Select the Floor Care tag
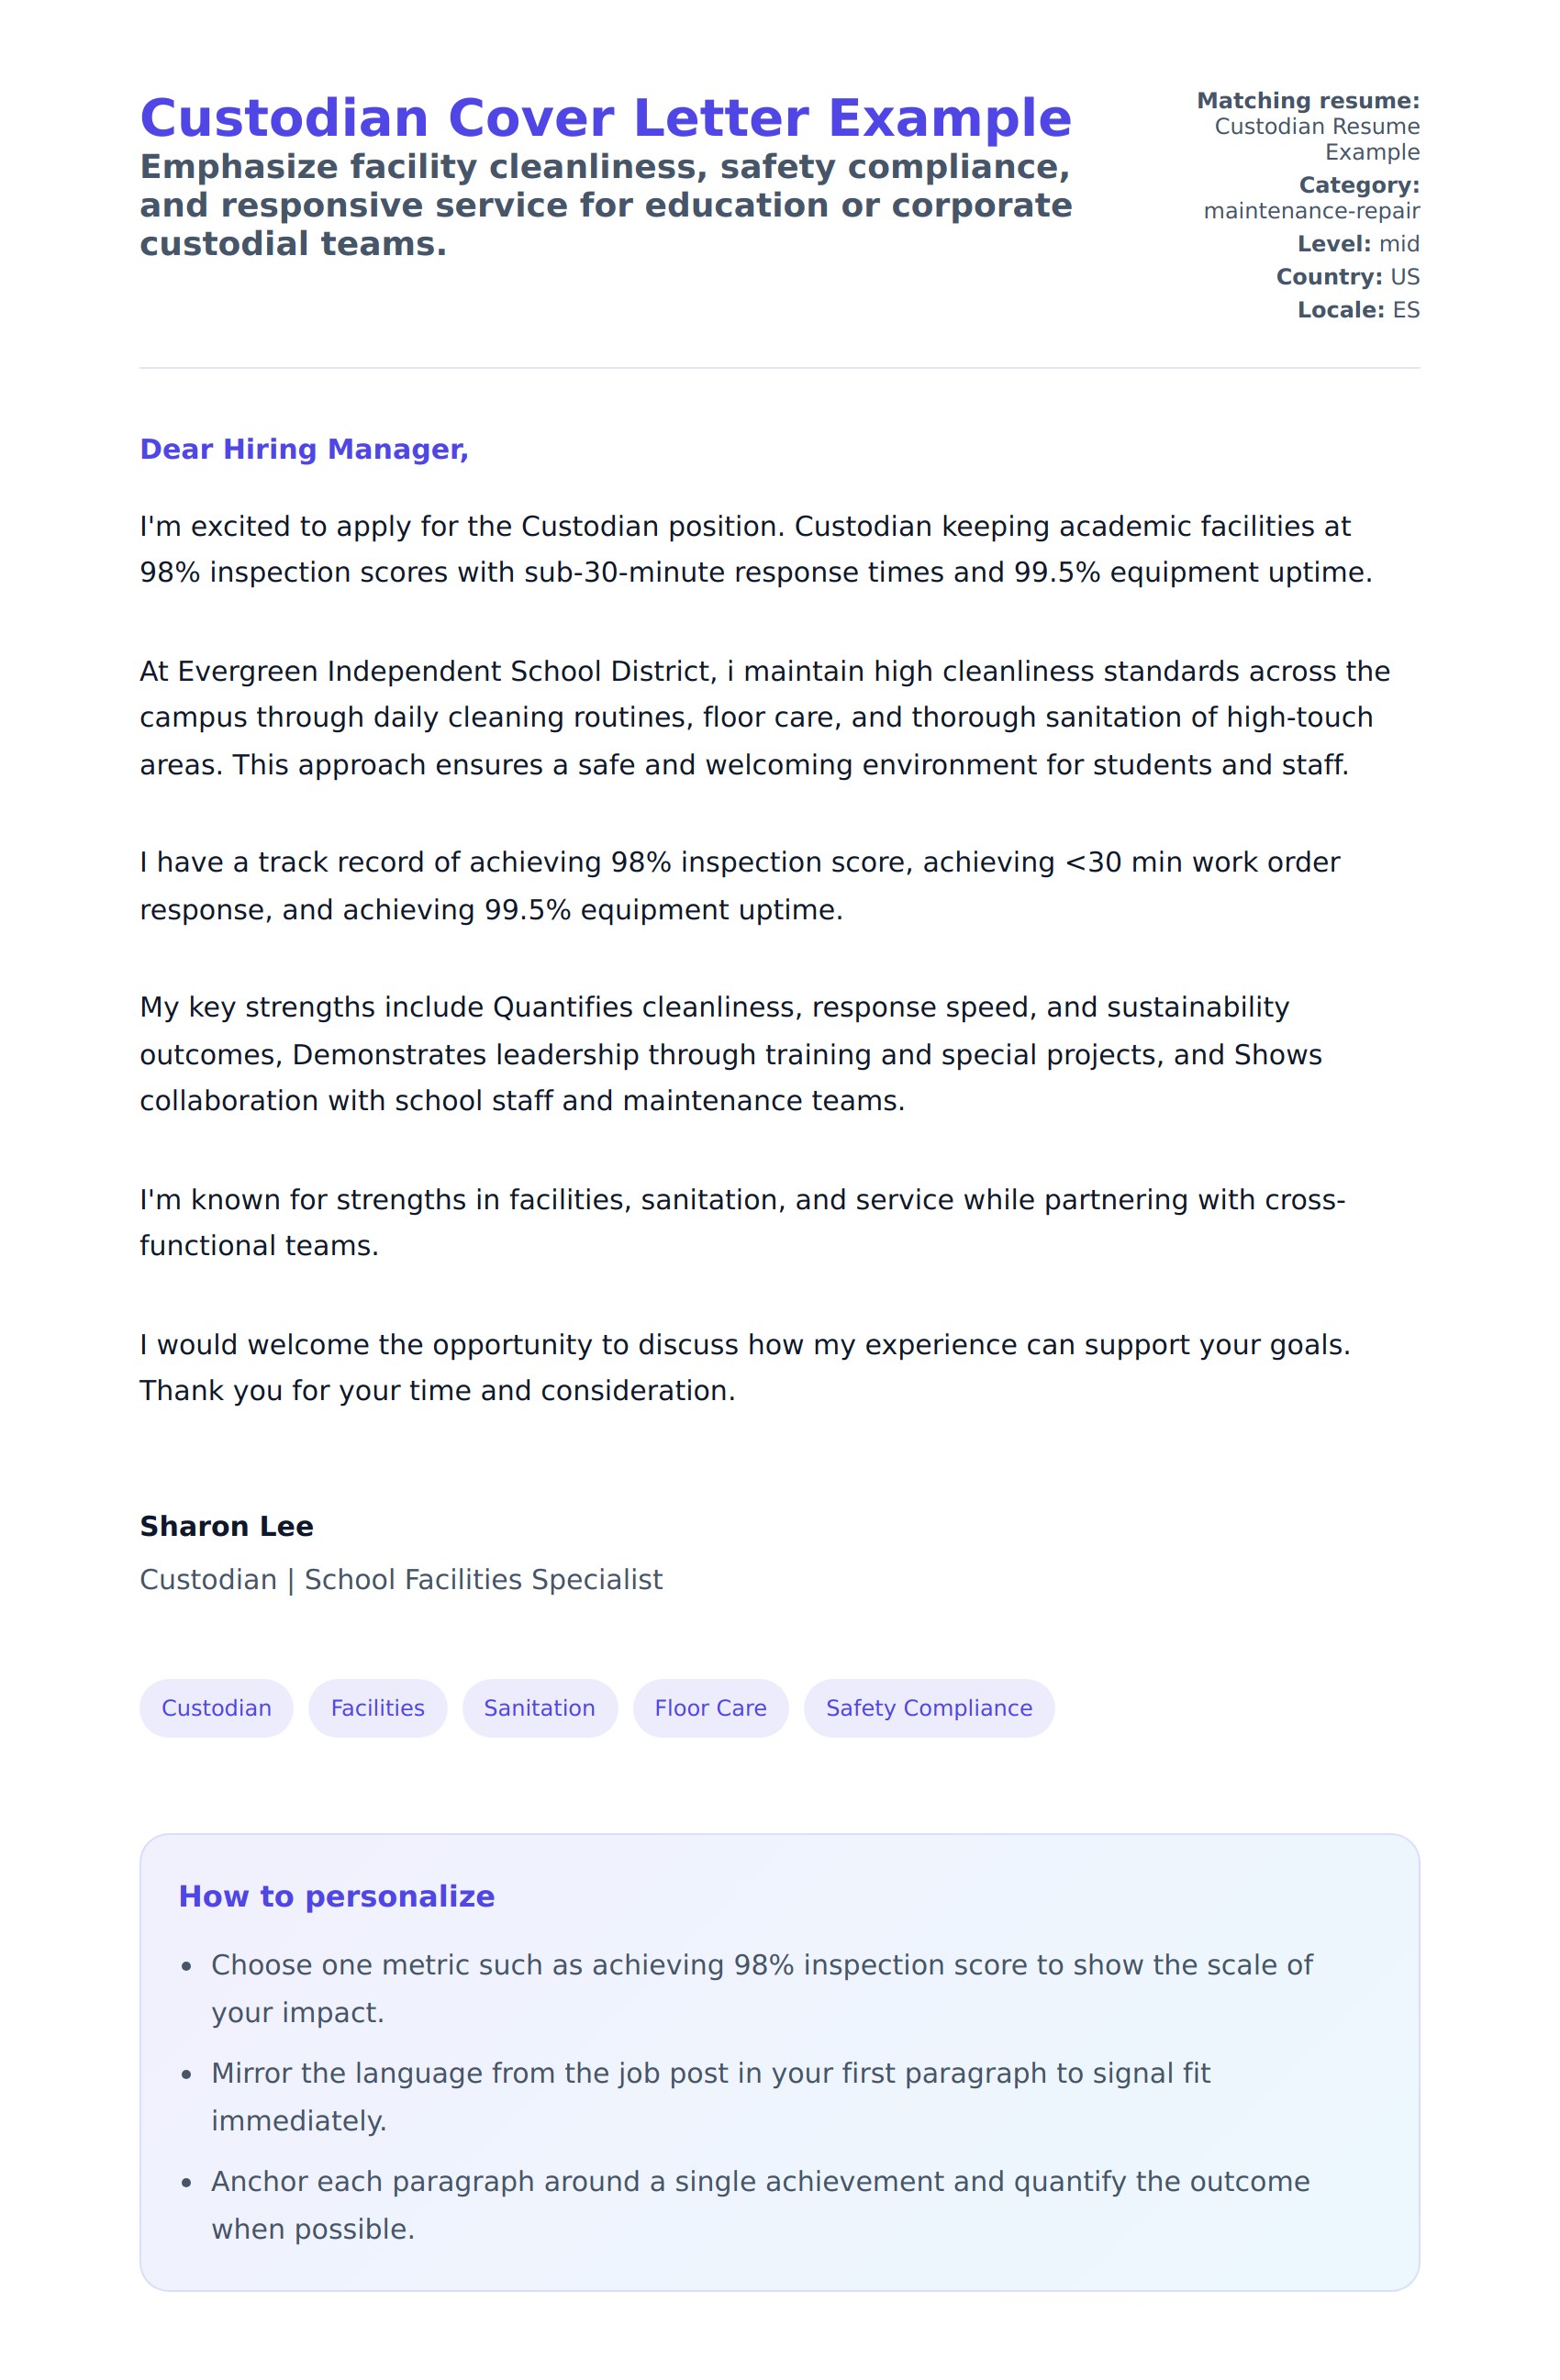The height and width of the screenshot is (2380, 1560). coord(710,1708)
